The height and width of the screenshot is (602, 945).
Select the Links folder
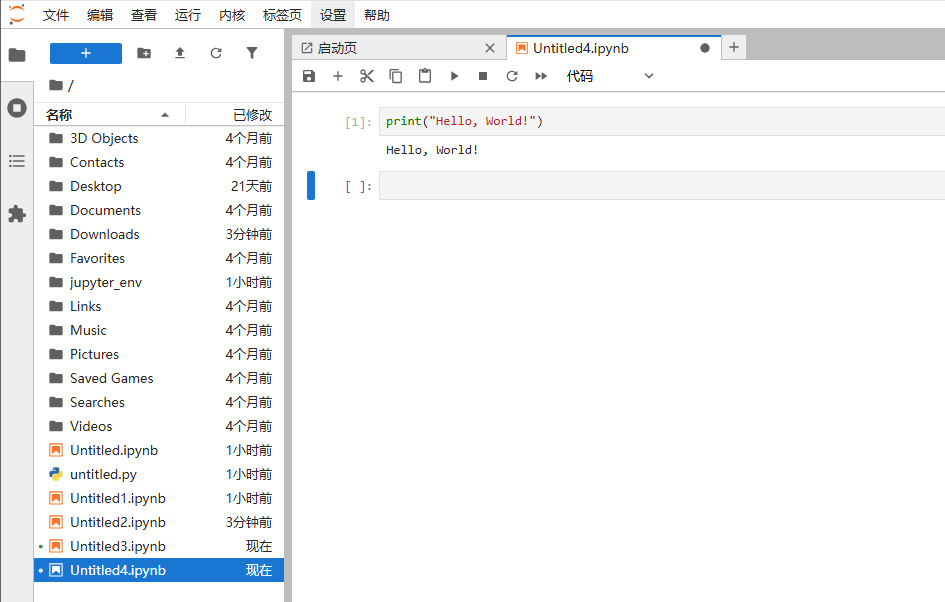[159, 306]
